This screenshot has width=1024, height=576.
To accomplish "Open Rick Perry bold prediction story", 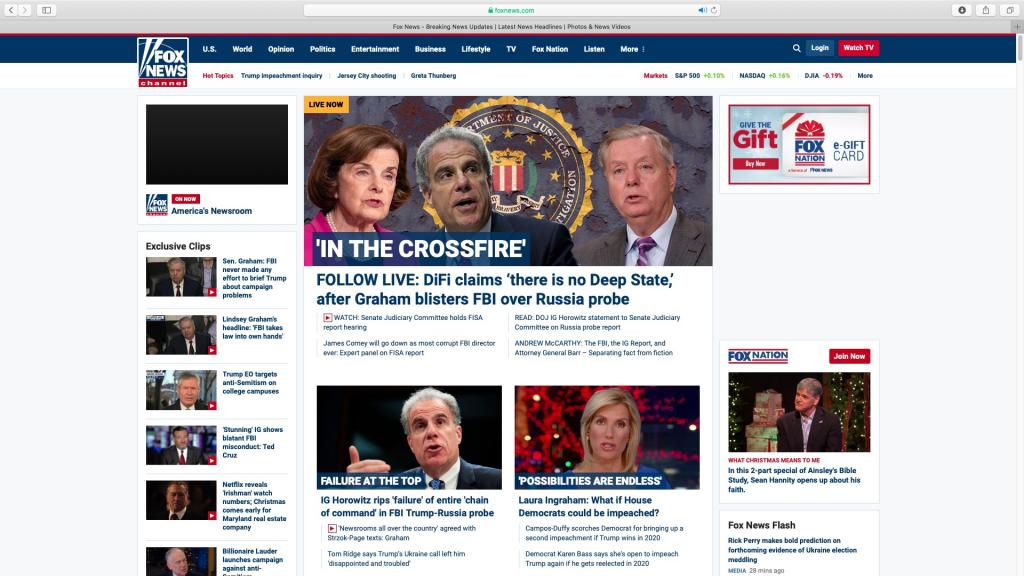I will (x=792, y=550).
